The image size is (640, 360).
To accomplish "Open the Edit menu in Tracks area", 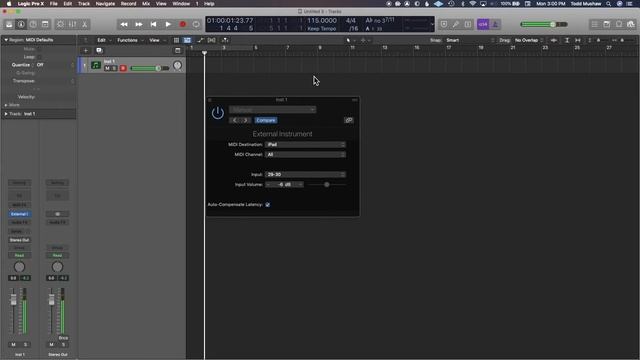I will click(104, 40).
